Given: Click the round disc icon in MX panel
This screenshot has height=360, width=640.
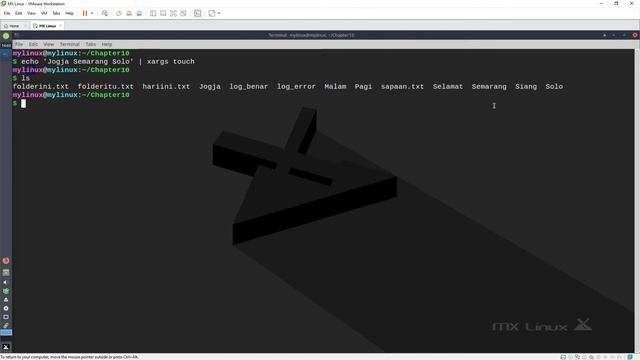Looking at the screenshot, I should pos(6,308).
